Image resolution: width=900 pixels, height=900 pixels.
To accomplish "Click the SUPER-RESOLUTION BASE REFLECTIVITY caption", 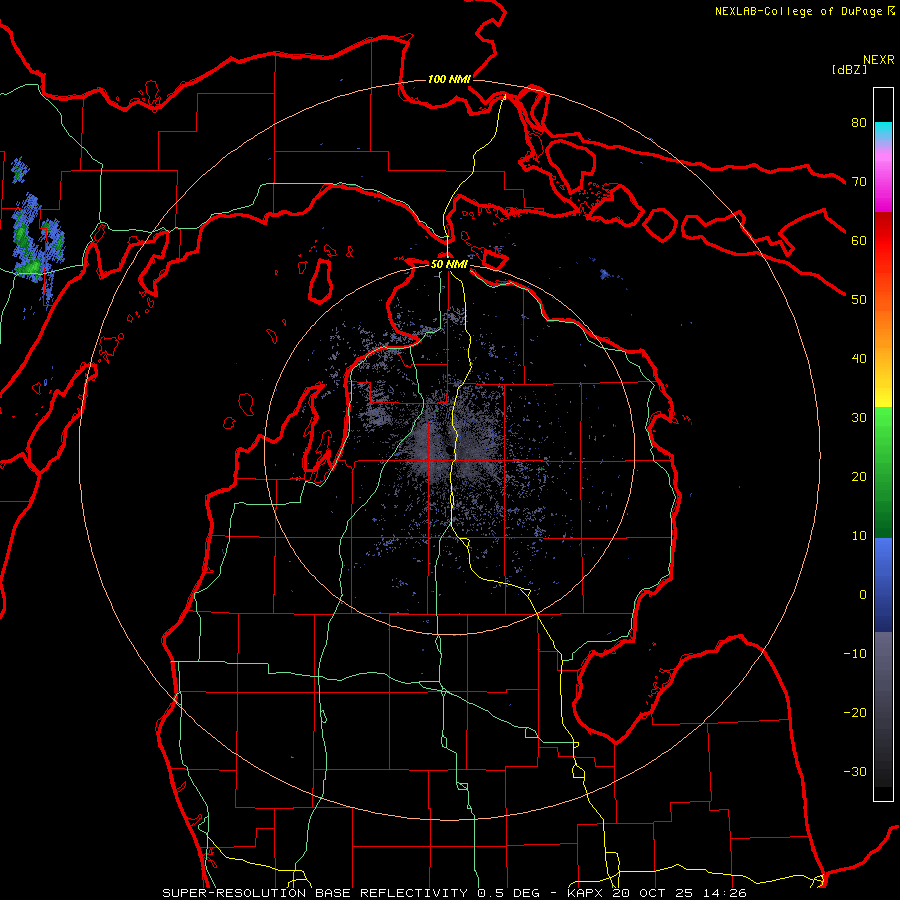I will (314, 893).
